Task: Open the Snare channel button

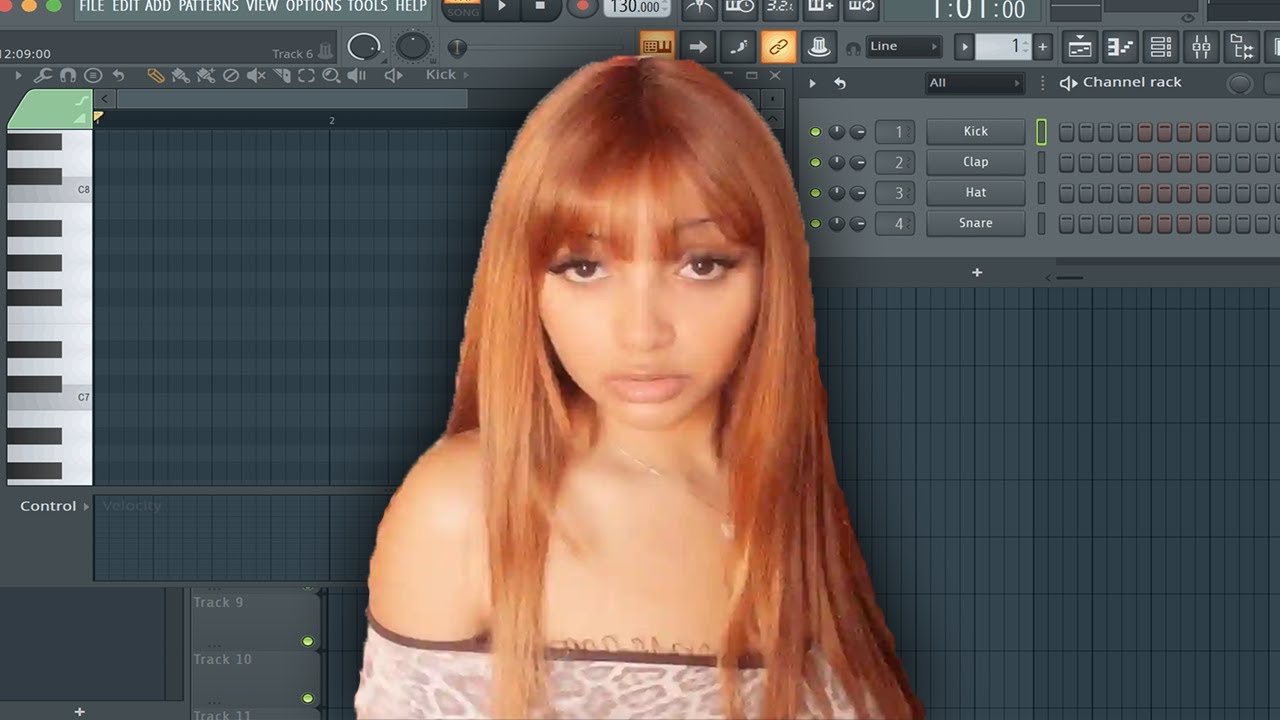Action: click(x=976, y=223)
